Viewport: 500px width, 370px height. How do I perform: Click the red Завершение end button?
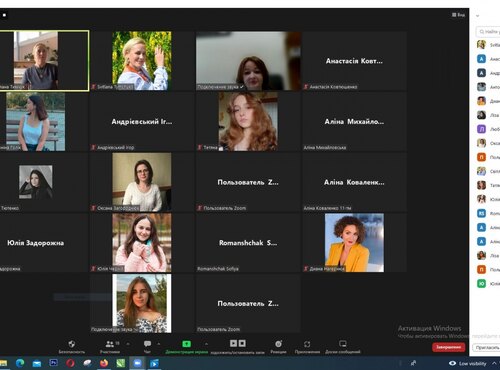[x=449, y=347]
